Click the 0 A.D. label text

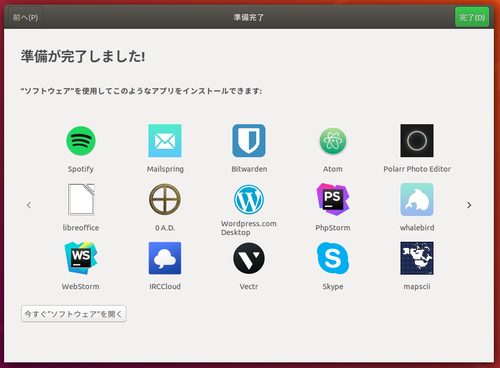(x=165, y=228)
